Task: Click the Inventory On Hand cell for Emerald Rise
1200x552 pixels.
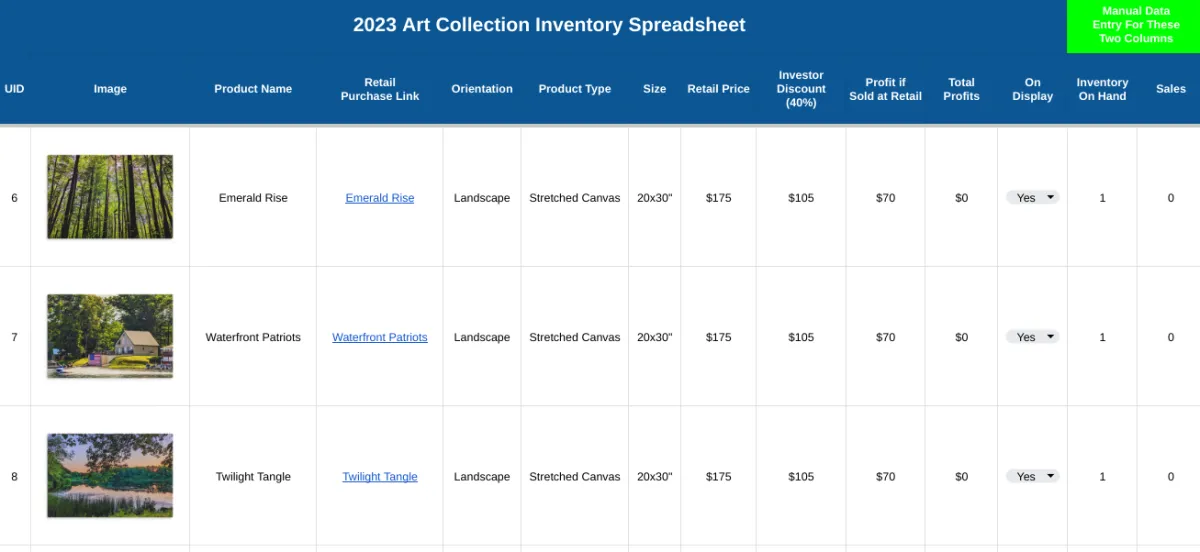Action: coord(1102,198)
